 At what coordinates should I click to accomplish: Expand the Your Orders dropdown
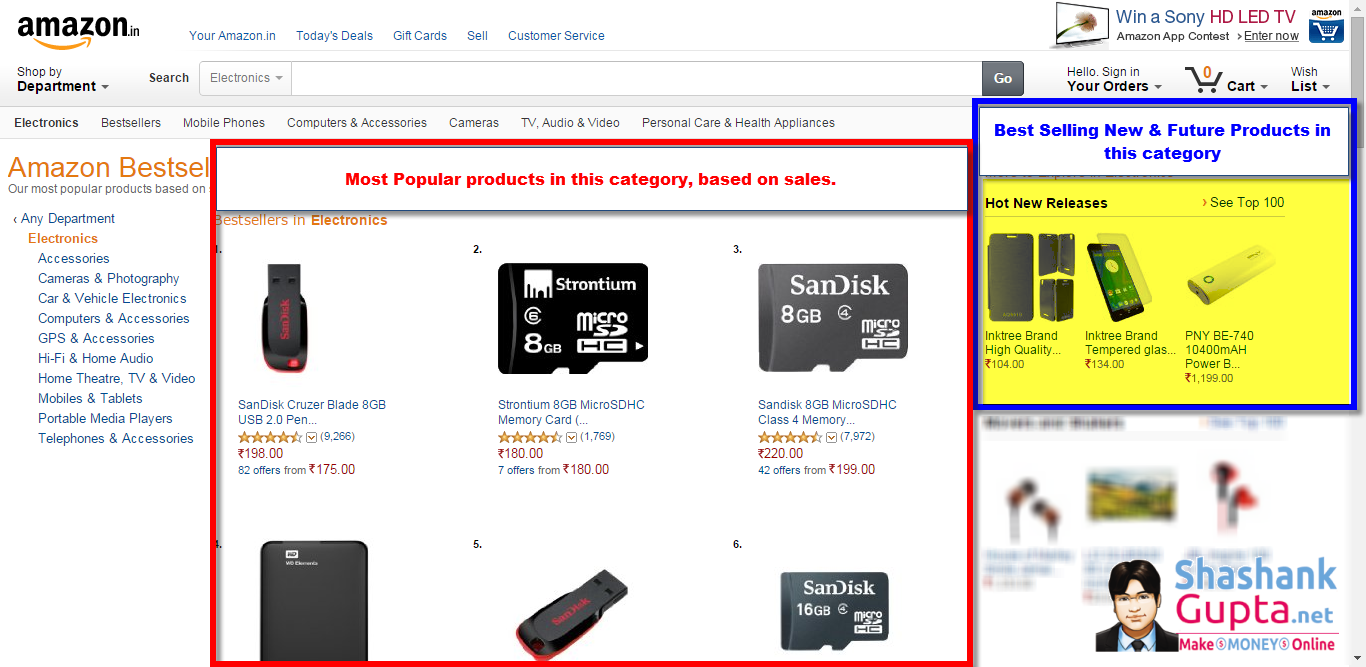(1114, 79)
